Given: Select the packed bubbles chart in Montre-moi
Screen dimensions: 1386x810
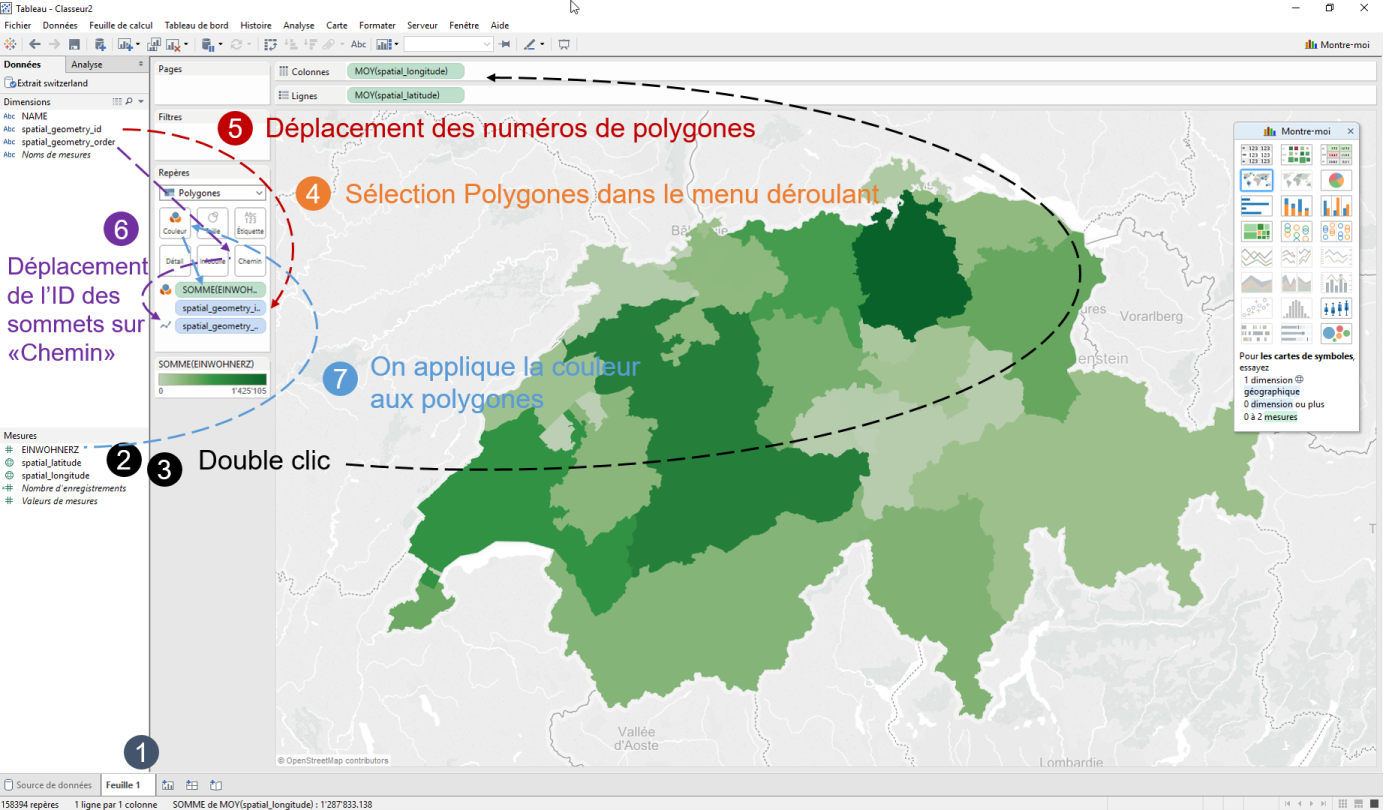Looking at the screenshot, I should [x=1336, y=334].
